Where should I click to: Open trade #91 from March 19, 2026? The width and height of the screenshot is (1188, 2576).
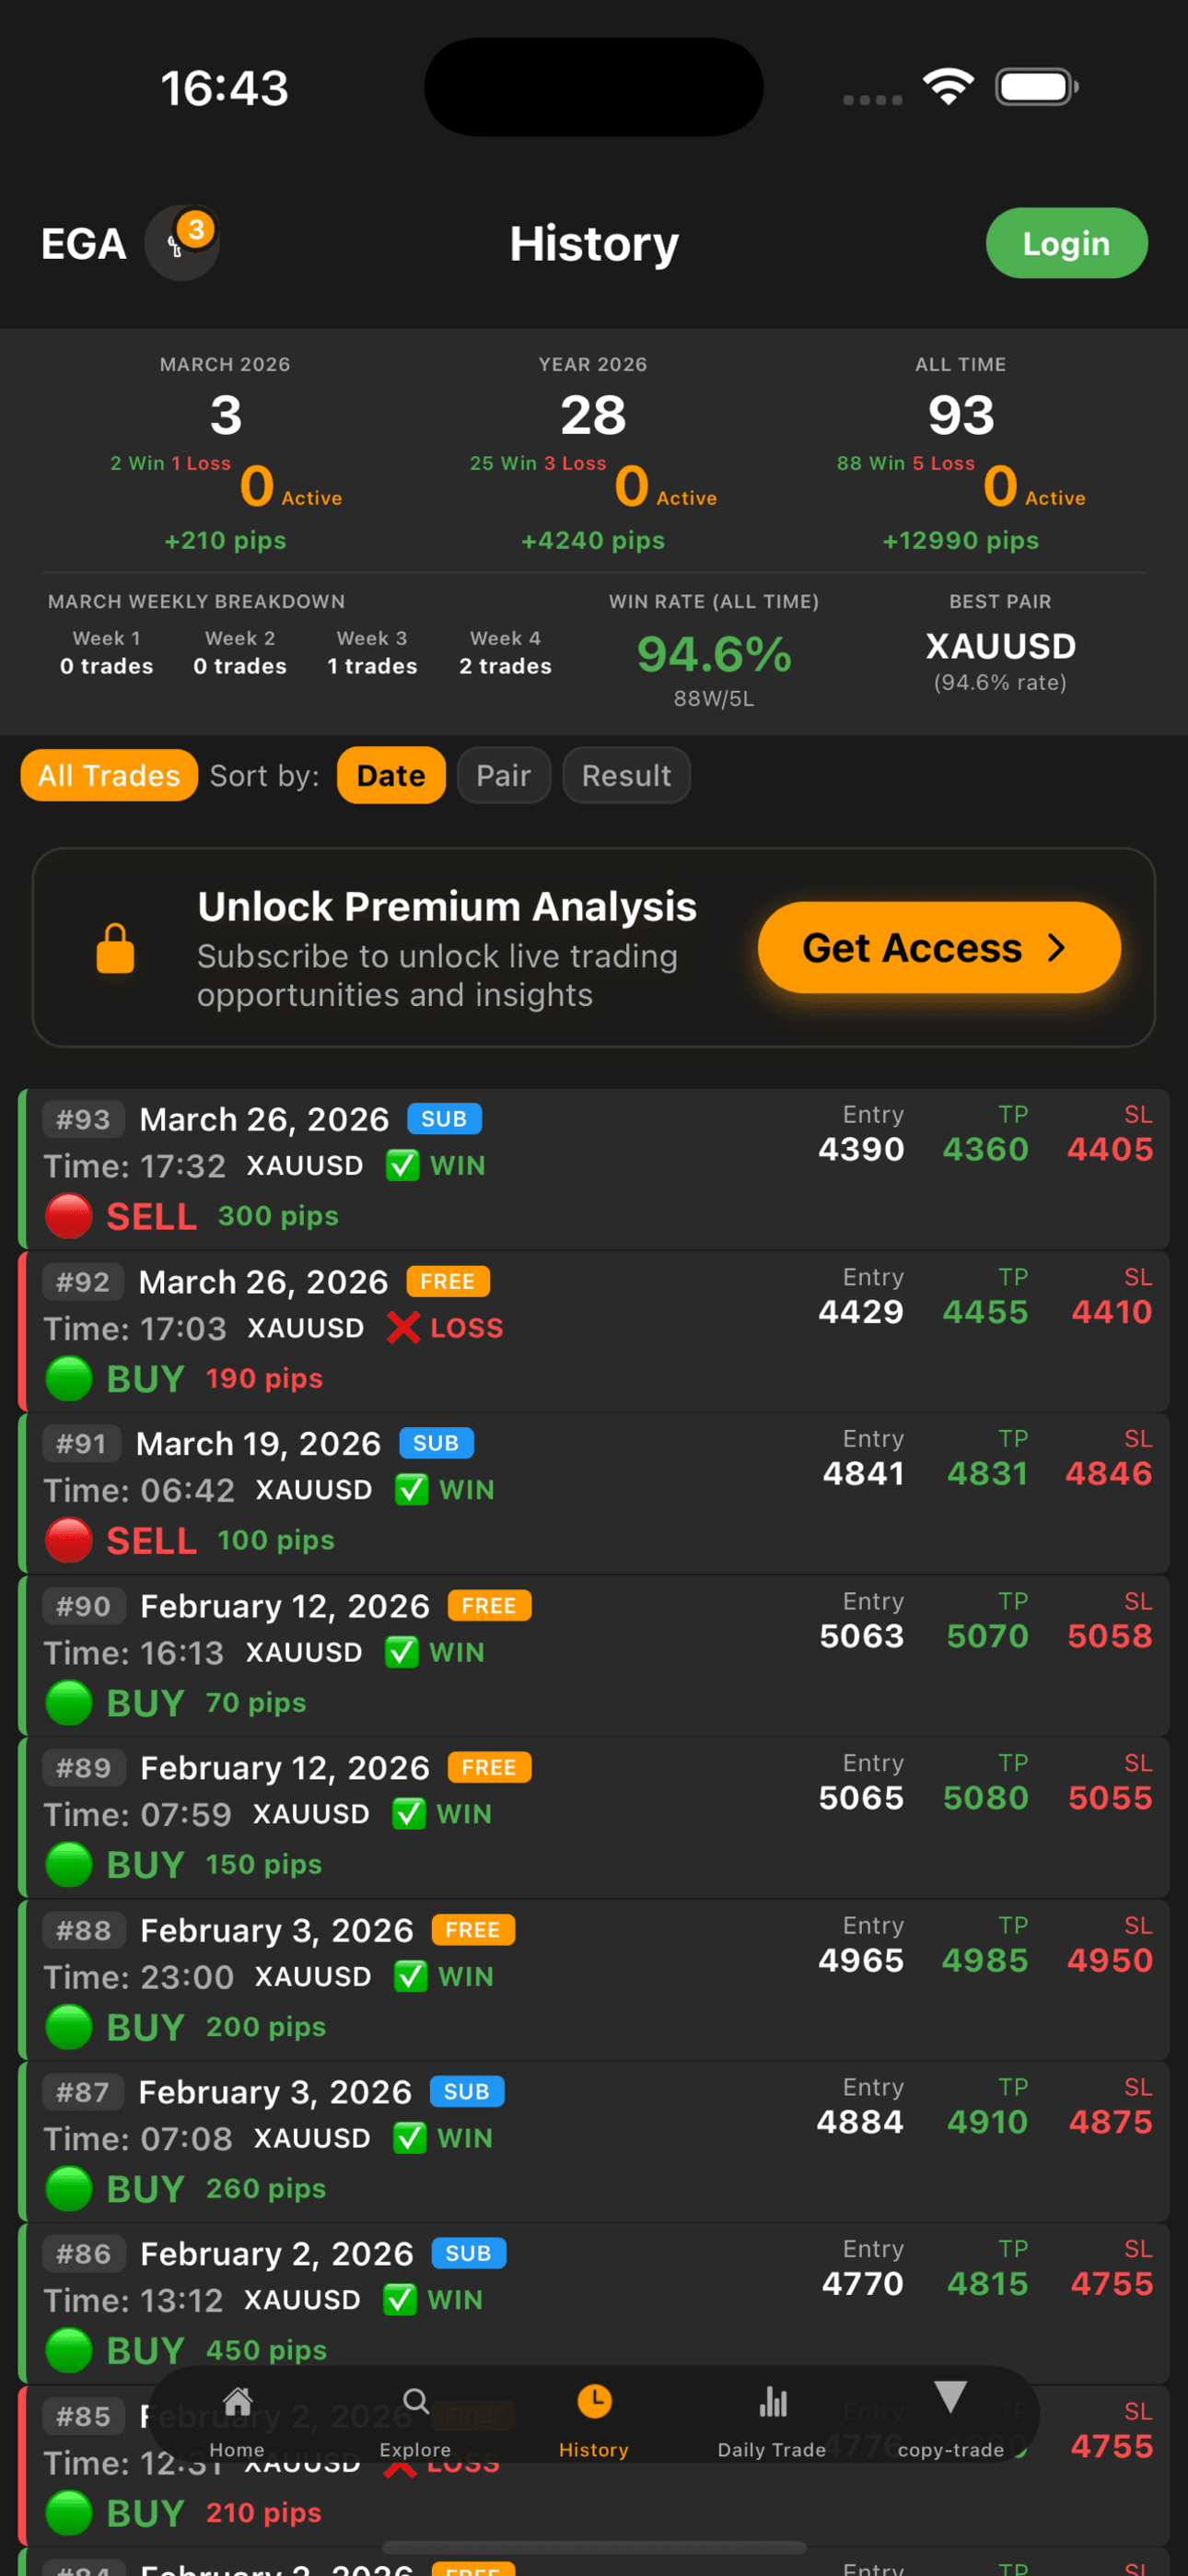point(594,1492)
